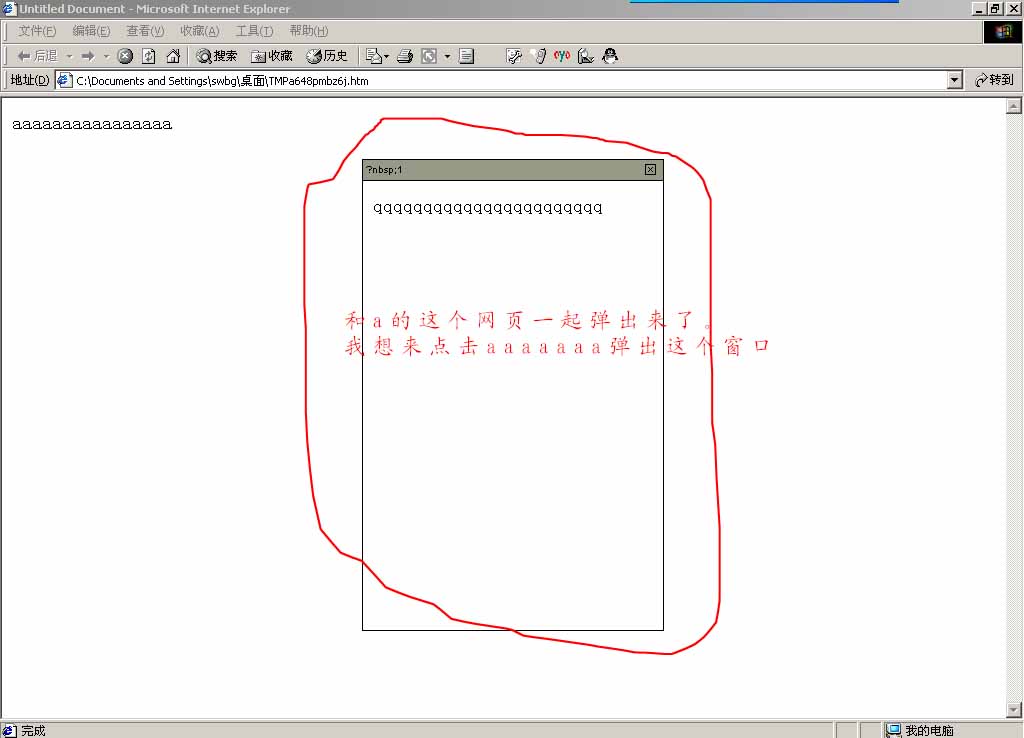
Task: Click the QQ penguin toolbar icon
Action: (610, 56)
